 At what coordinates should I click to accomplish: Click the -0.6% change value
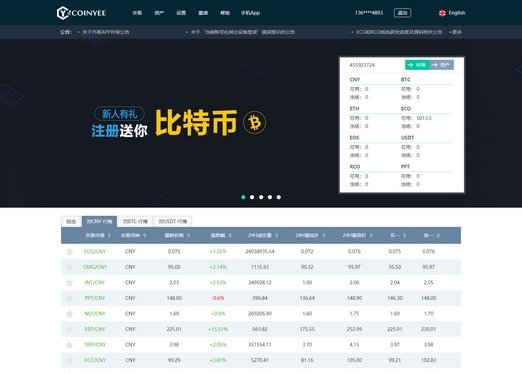click(x=218, y=298)
